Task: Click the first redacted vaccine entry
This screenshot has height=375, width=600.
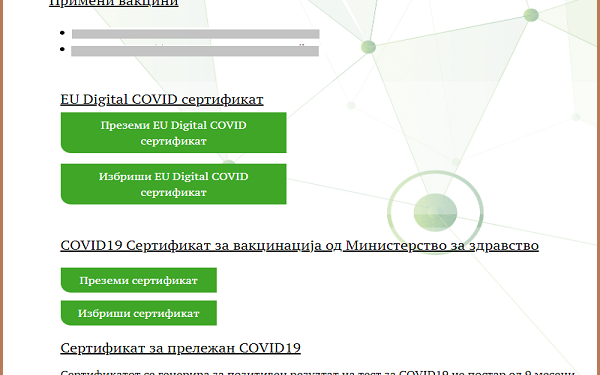Action: [x=196, y=34]
